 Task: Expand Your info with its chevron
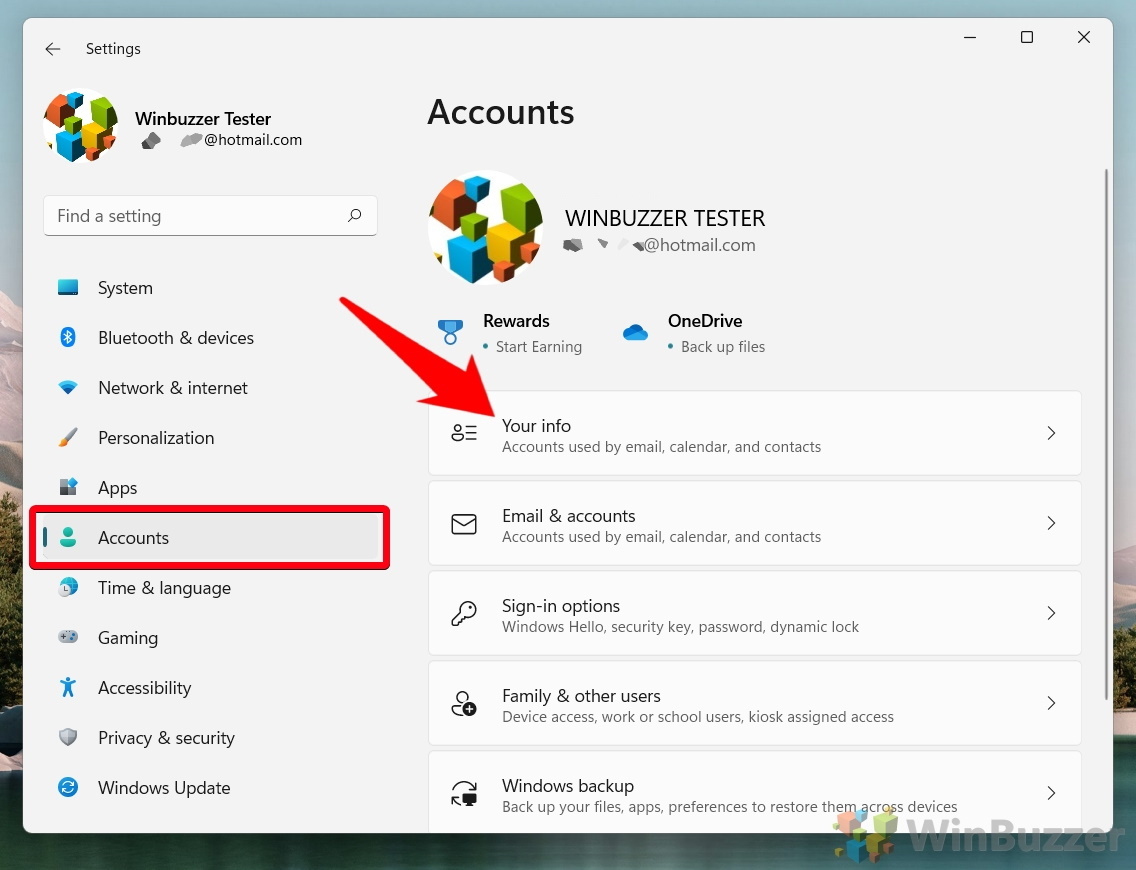[1051, 433]
